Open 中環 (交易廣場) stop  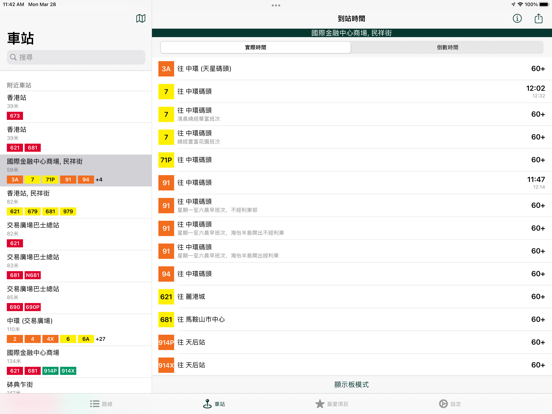[76, 330]
